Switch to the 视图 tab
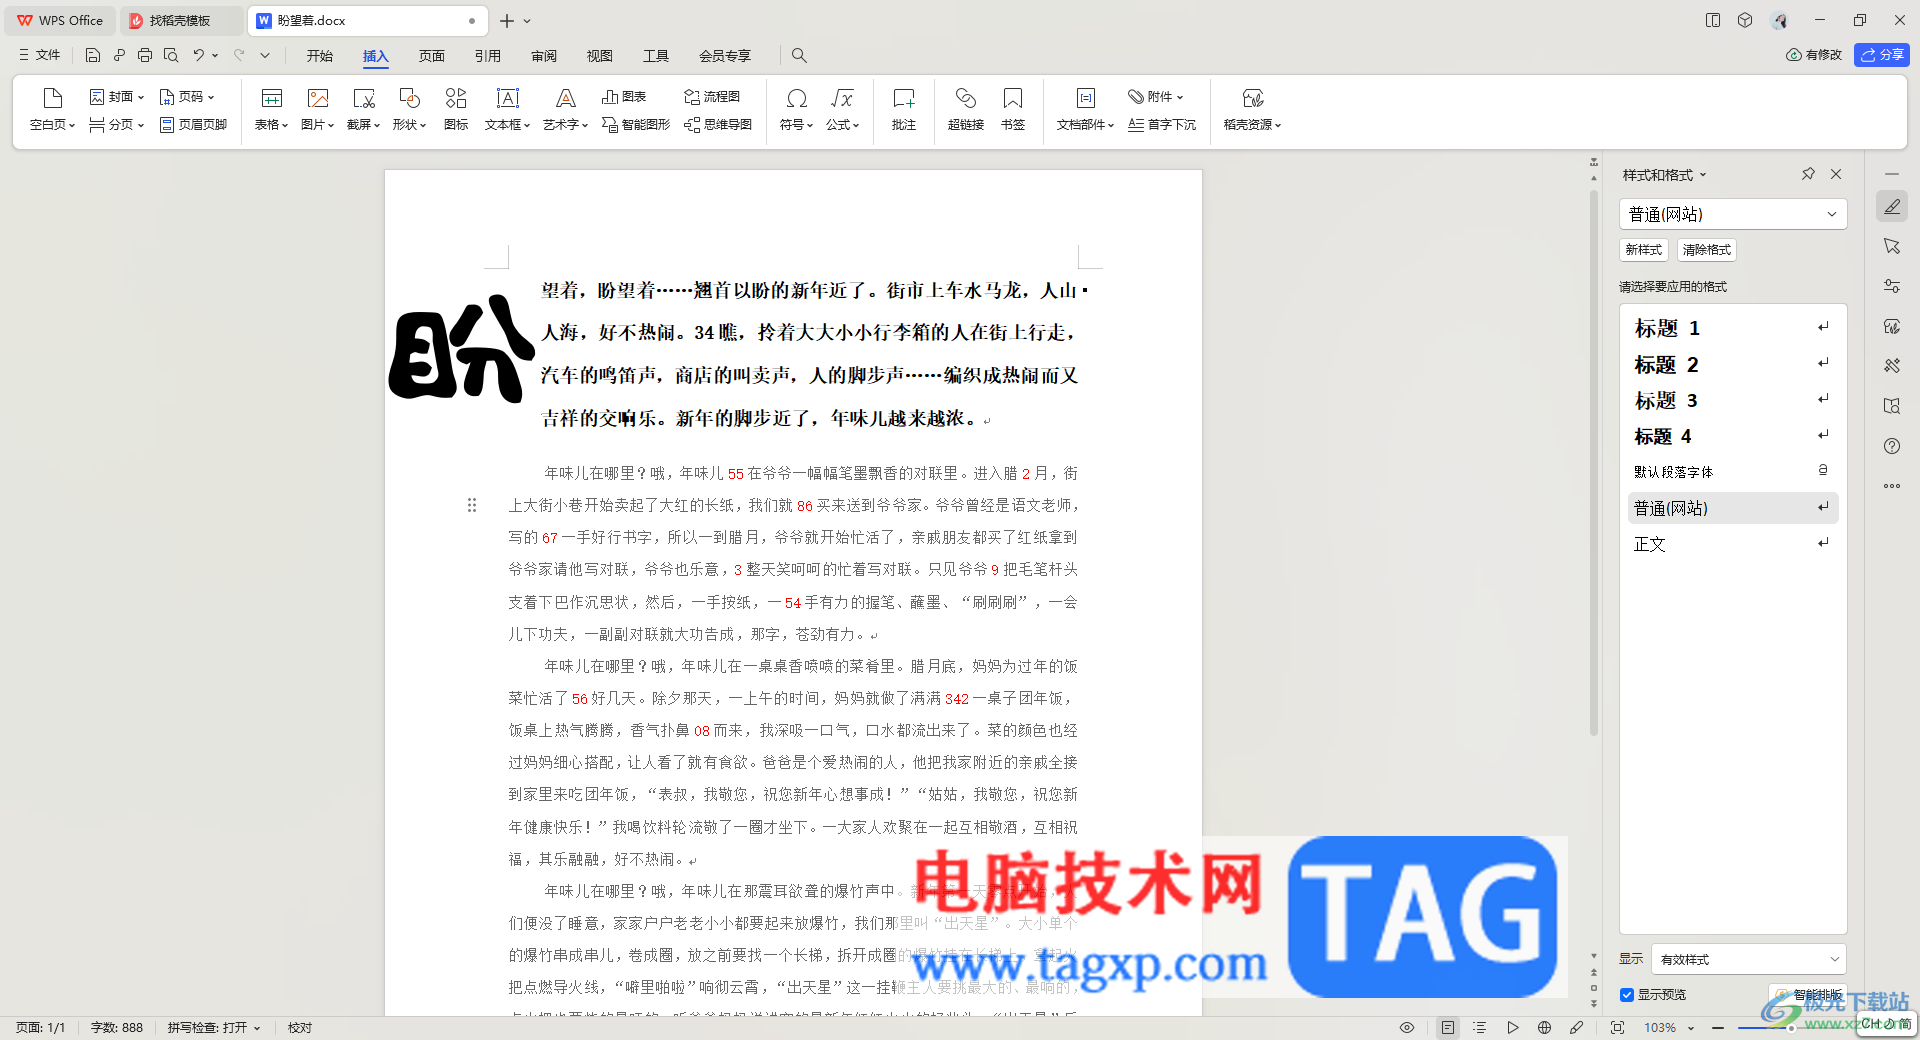This screenshot has width=1920, height=1040. pos(600,56)
